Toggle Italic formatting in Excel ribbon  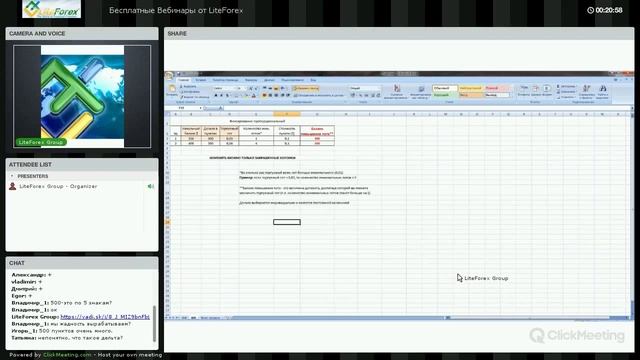pos(222,96)
